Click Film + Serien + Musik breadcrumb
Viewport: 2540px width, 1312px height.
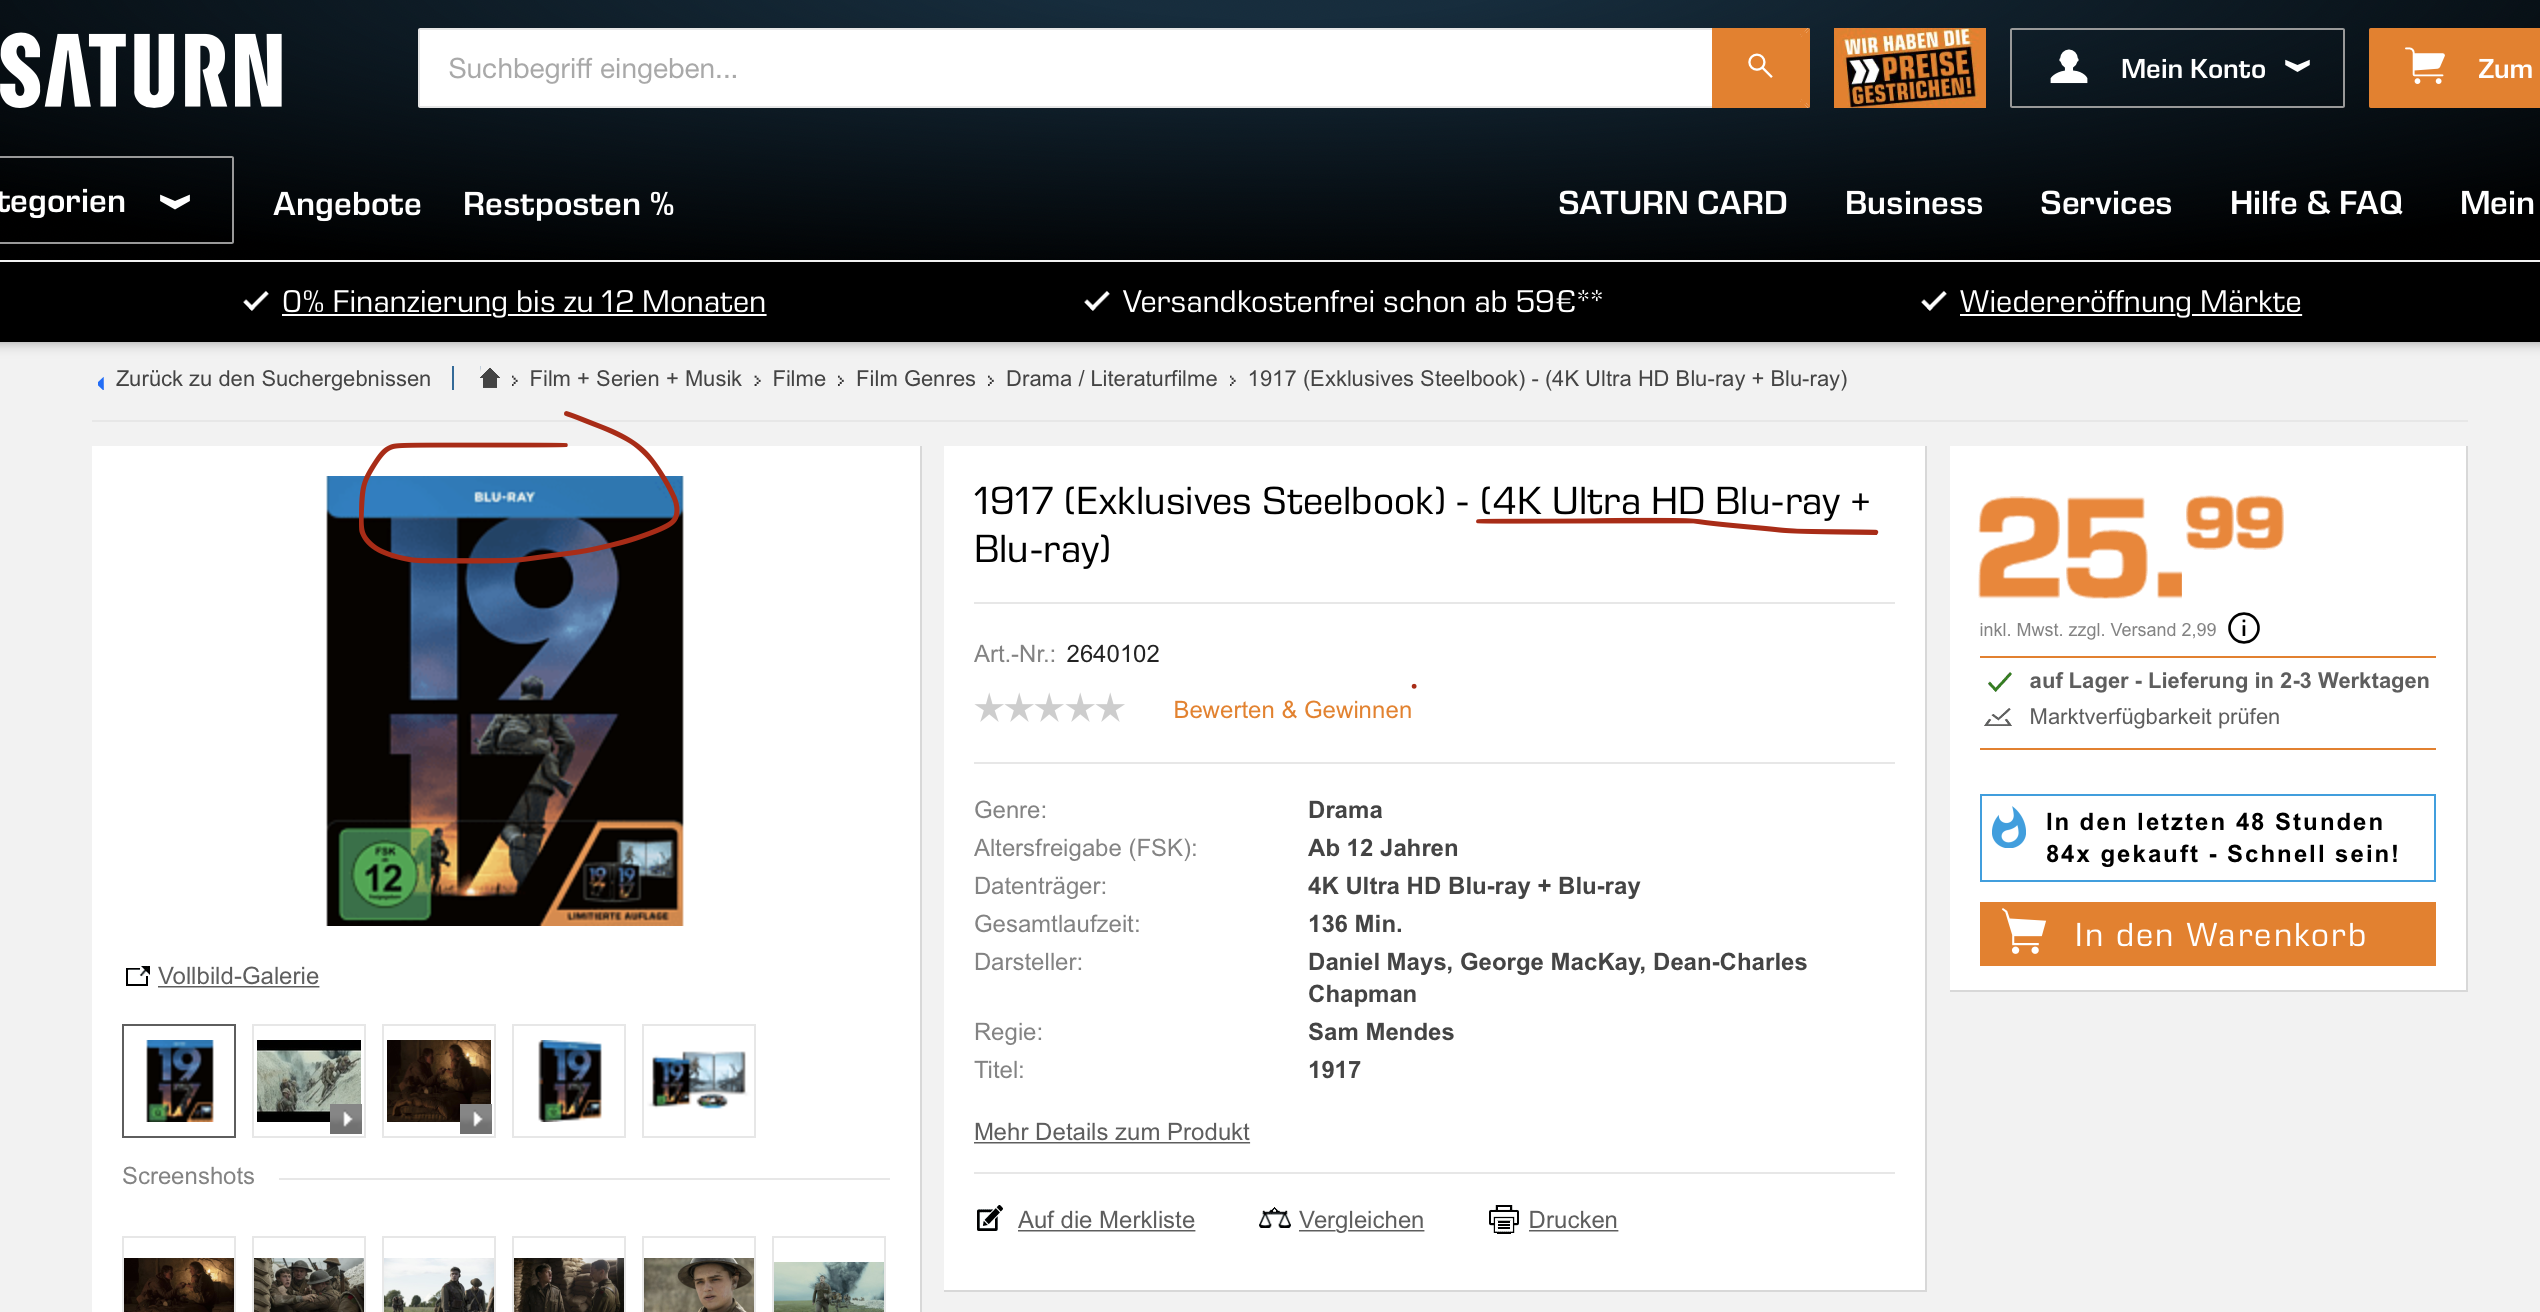(x=635, y=378)
